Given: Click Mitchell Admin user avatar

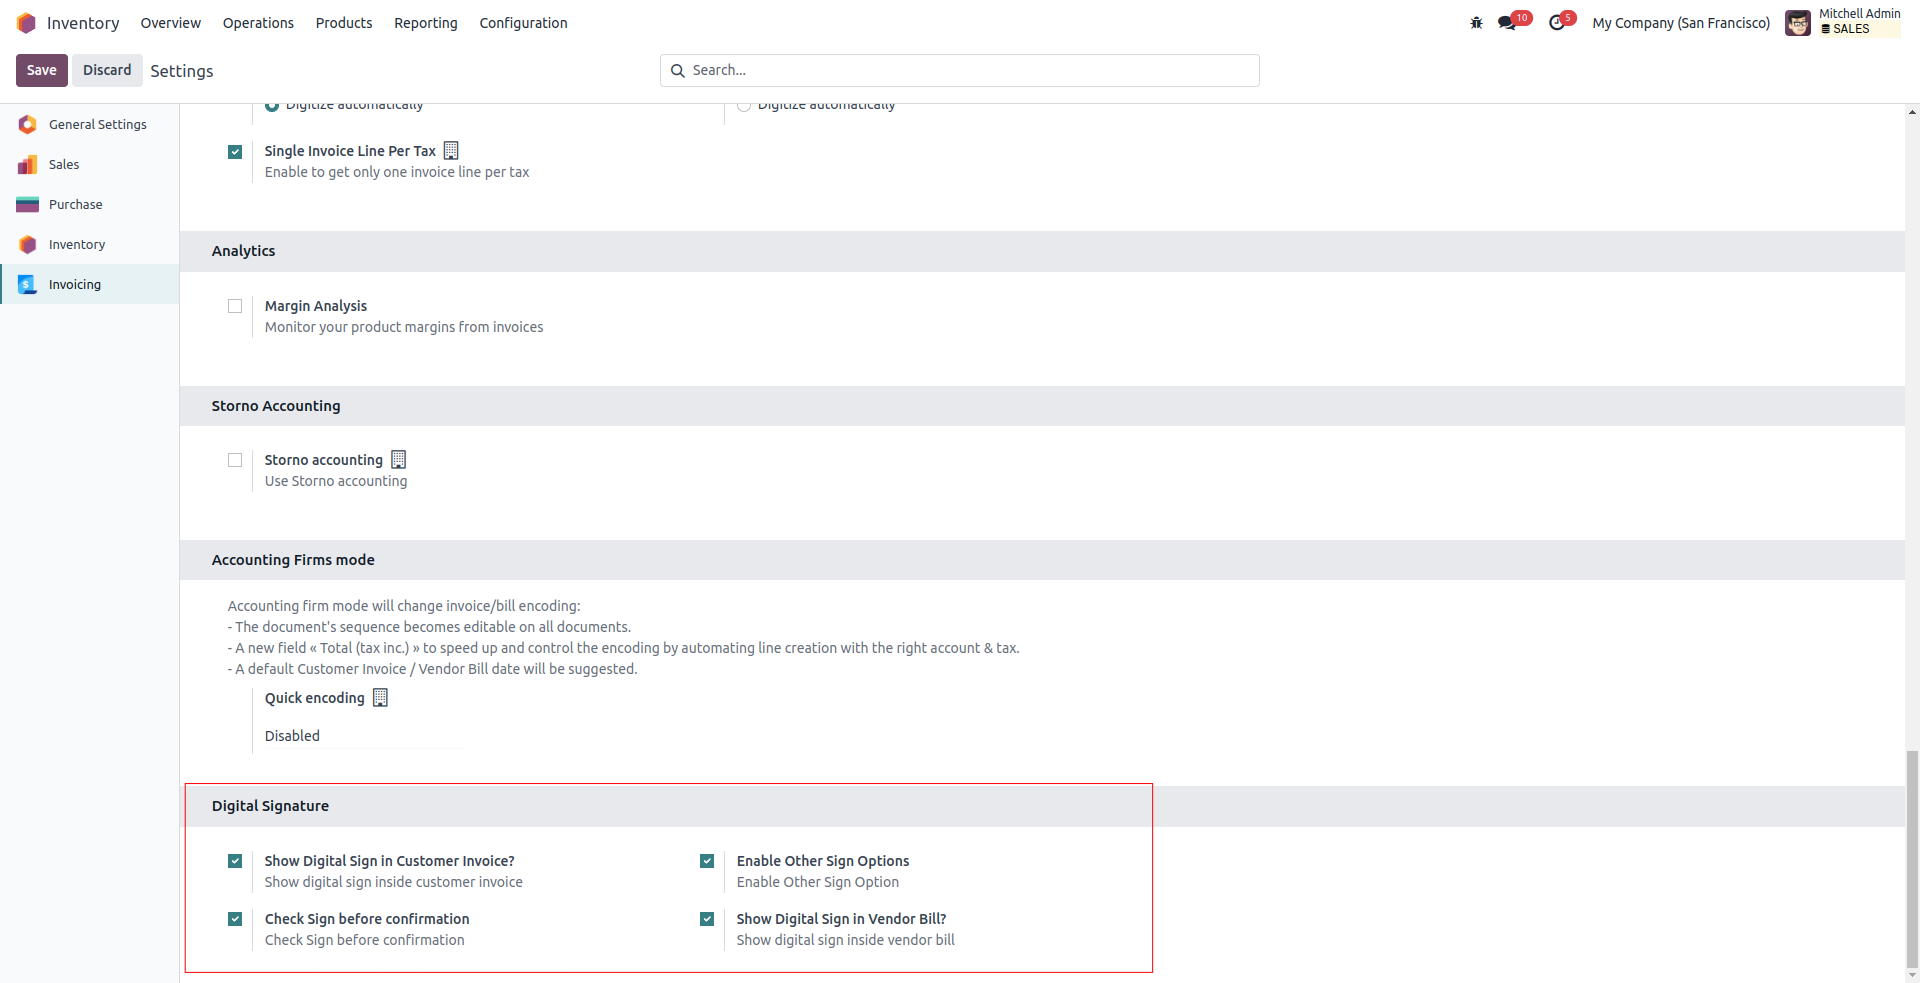Looking at the screenshot, I should [x=1797, y=23].
